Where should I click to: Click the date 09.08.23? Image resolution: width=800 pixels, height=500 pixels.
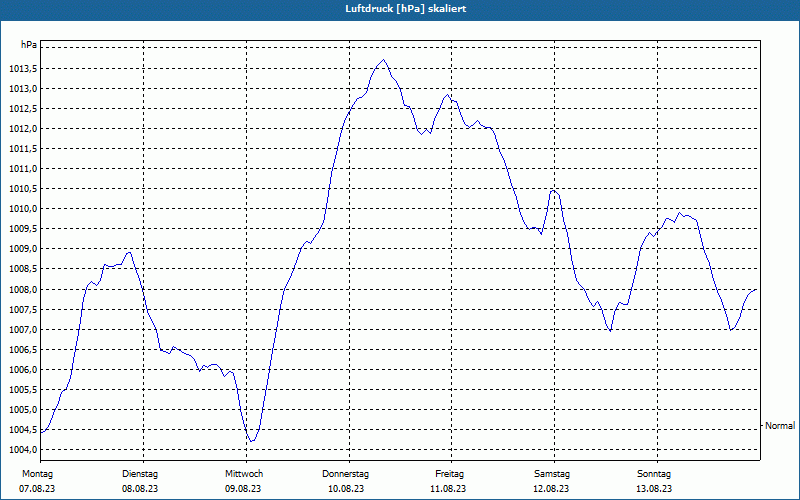point(243,489)
